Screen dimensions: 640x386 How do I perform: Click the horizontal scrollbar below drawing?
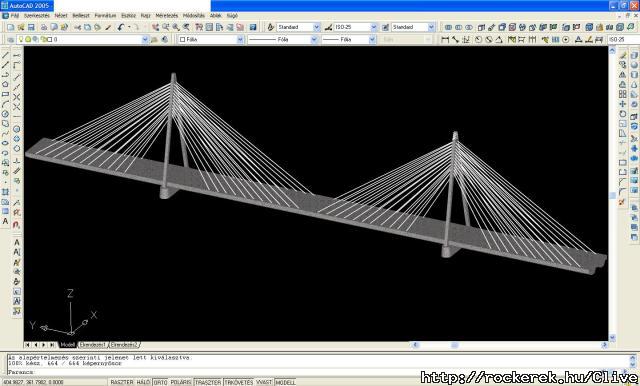[x=509, y=345]
